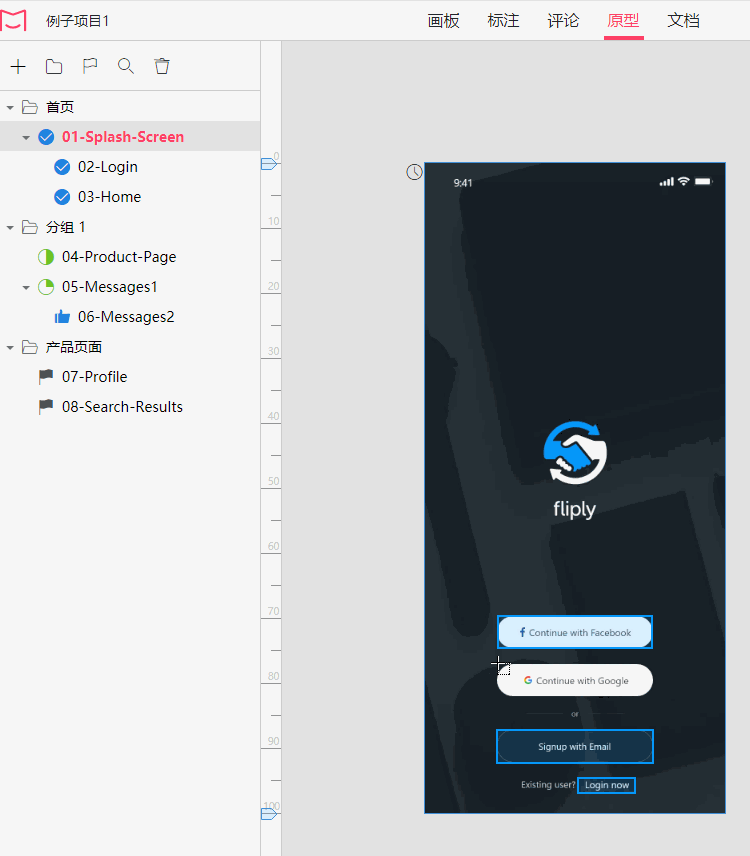The width and height of the screenshot is (750, 856).
Task: Collapse the 01-Splash-Screen tree arrow
Action: tap(26, 138)
